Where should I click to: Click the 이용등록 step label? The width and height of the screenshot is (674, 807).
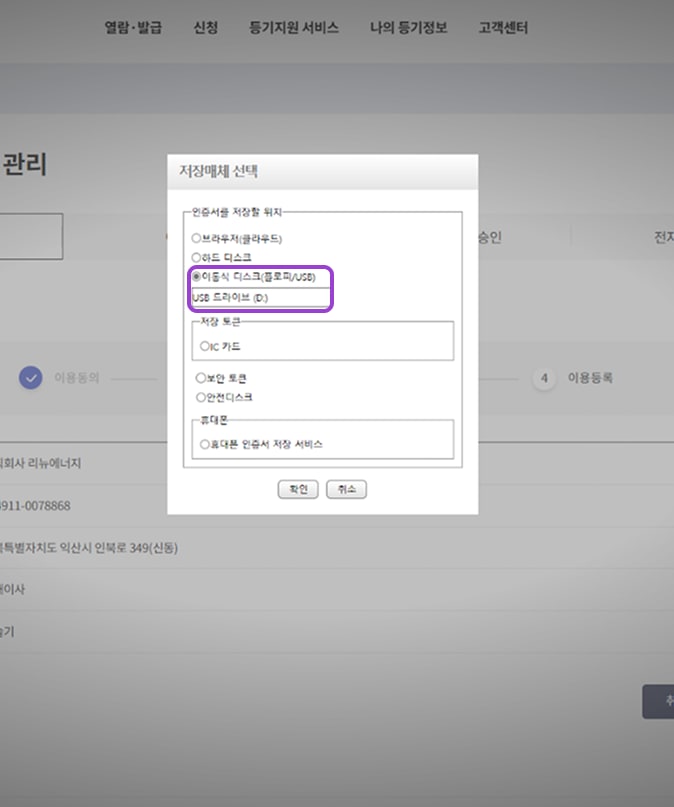tap(590, 378)
